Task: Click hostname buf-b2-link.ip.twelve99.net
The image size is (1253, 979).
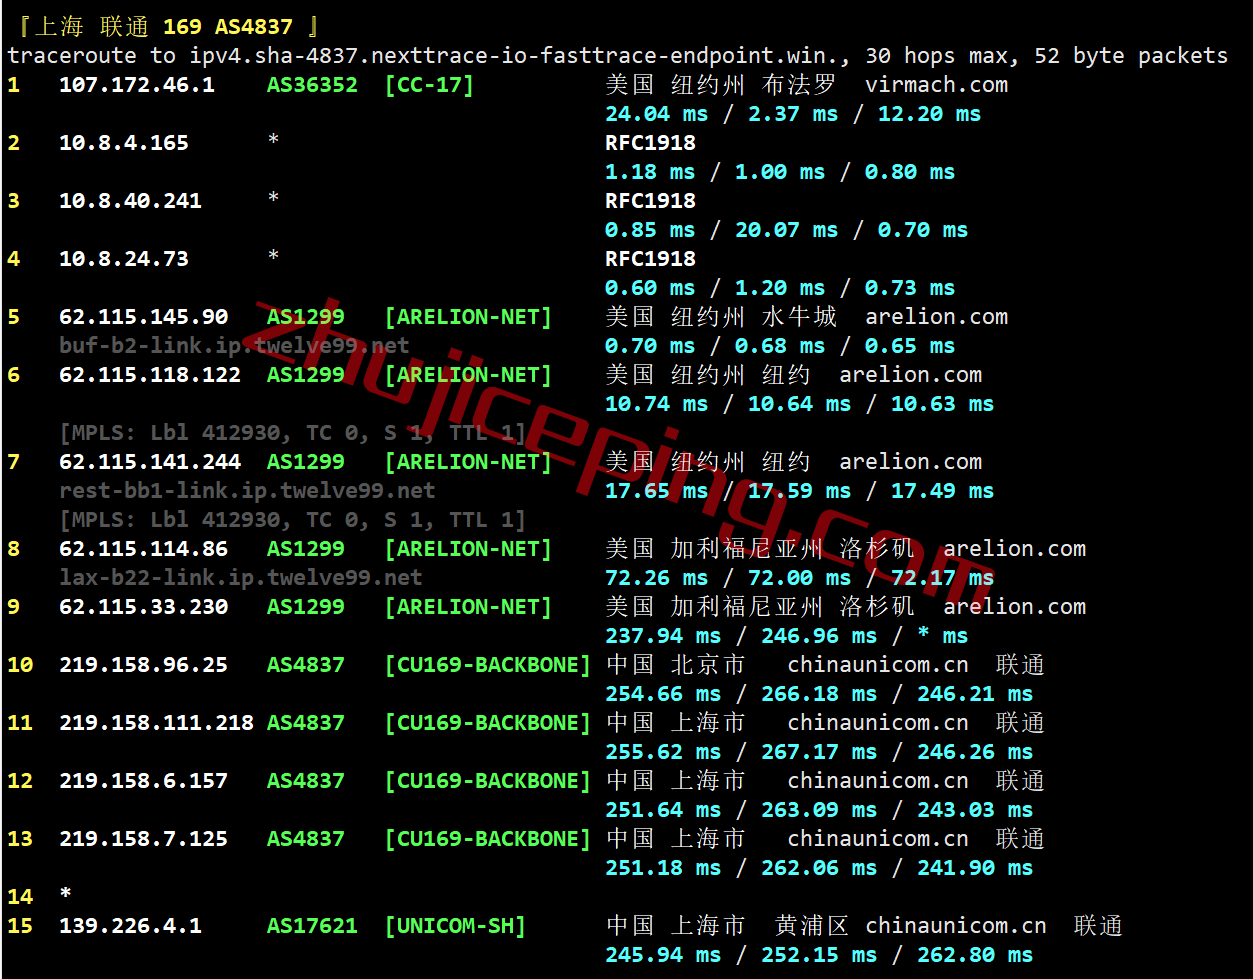Action: [x=234, y=346]
